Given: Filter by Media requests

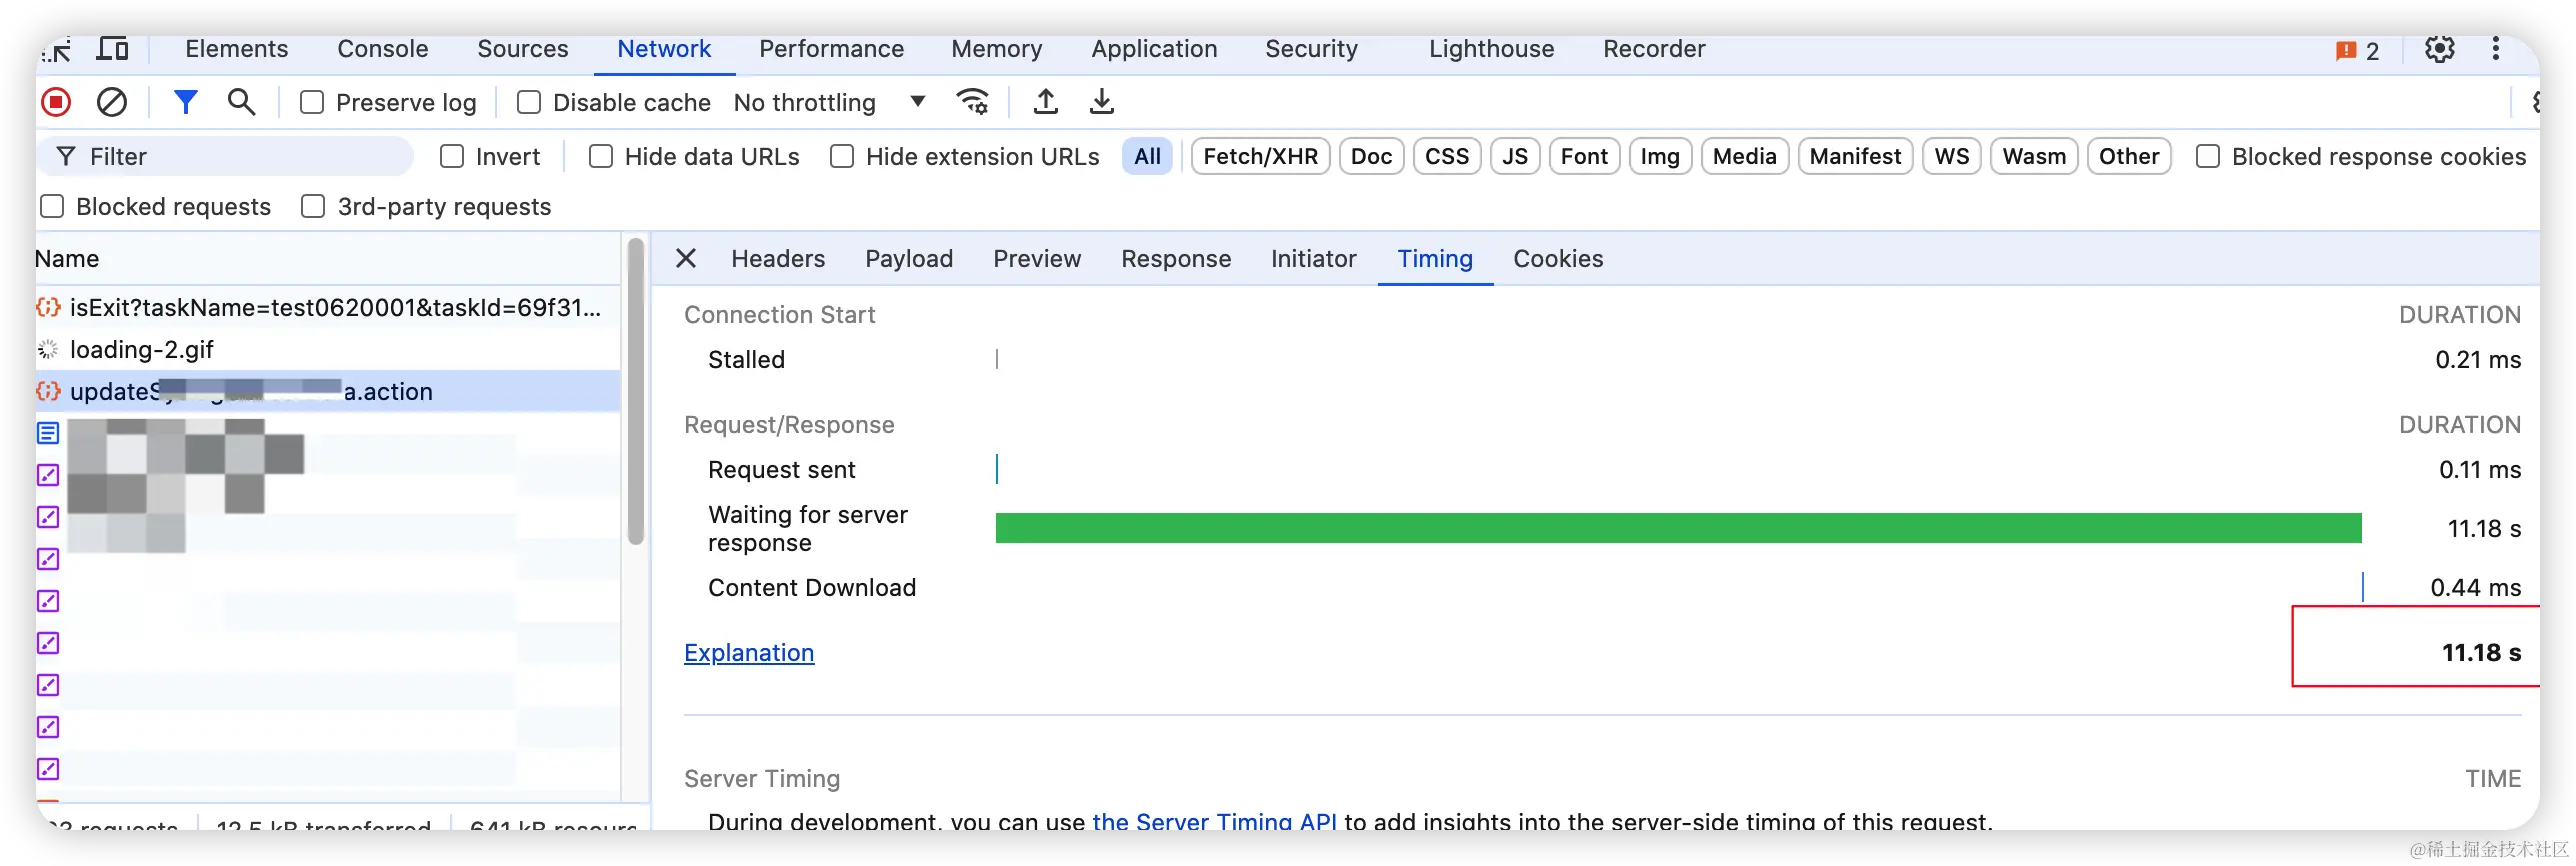Looking at the screenshot, I should [1744, 157].
